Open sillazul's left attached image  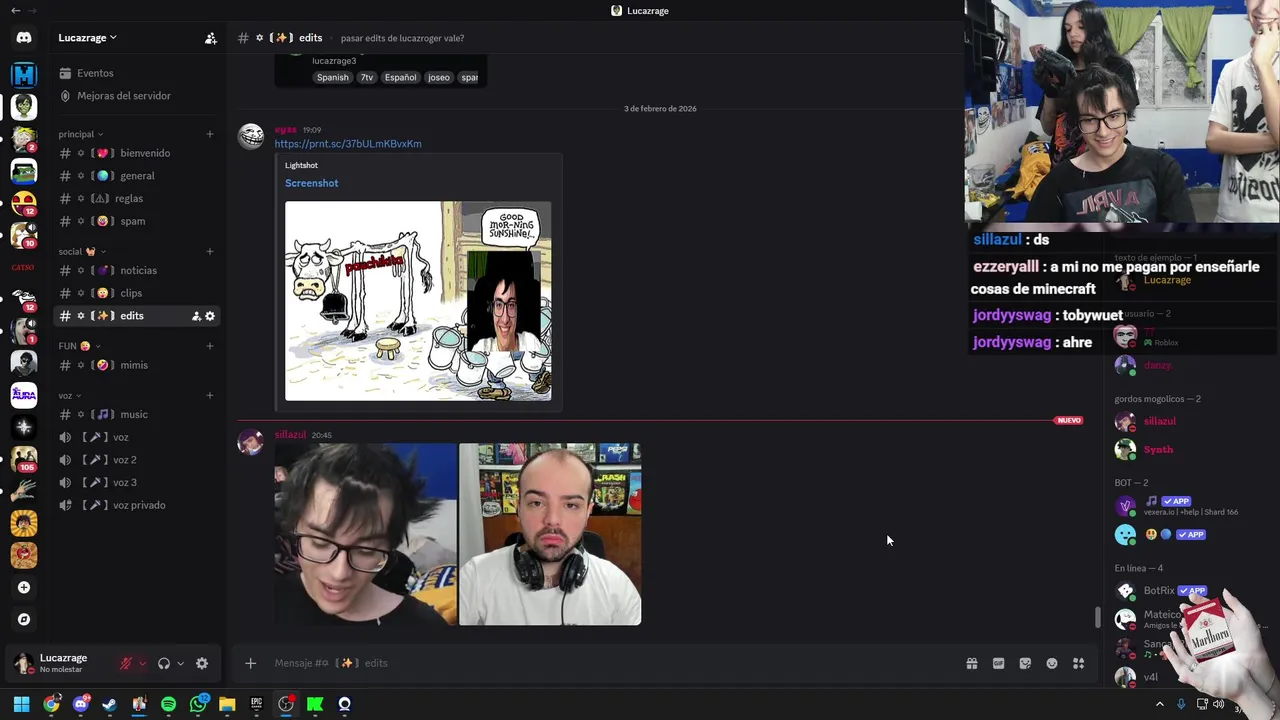click(x=366, y=534)
